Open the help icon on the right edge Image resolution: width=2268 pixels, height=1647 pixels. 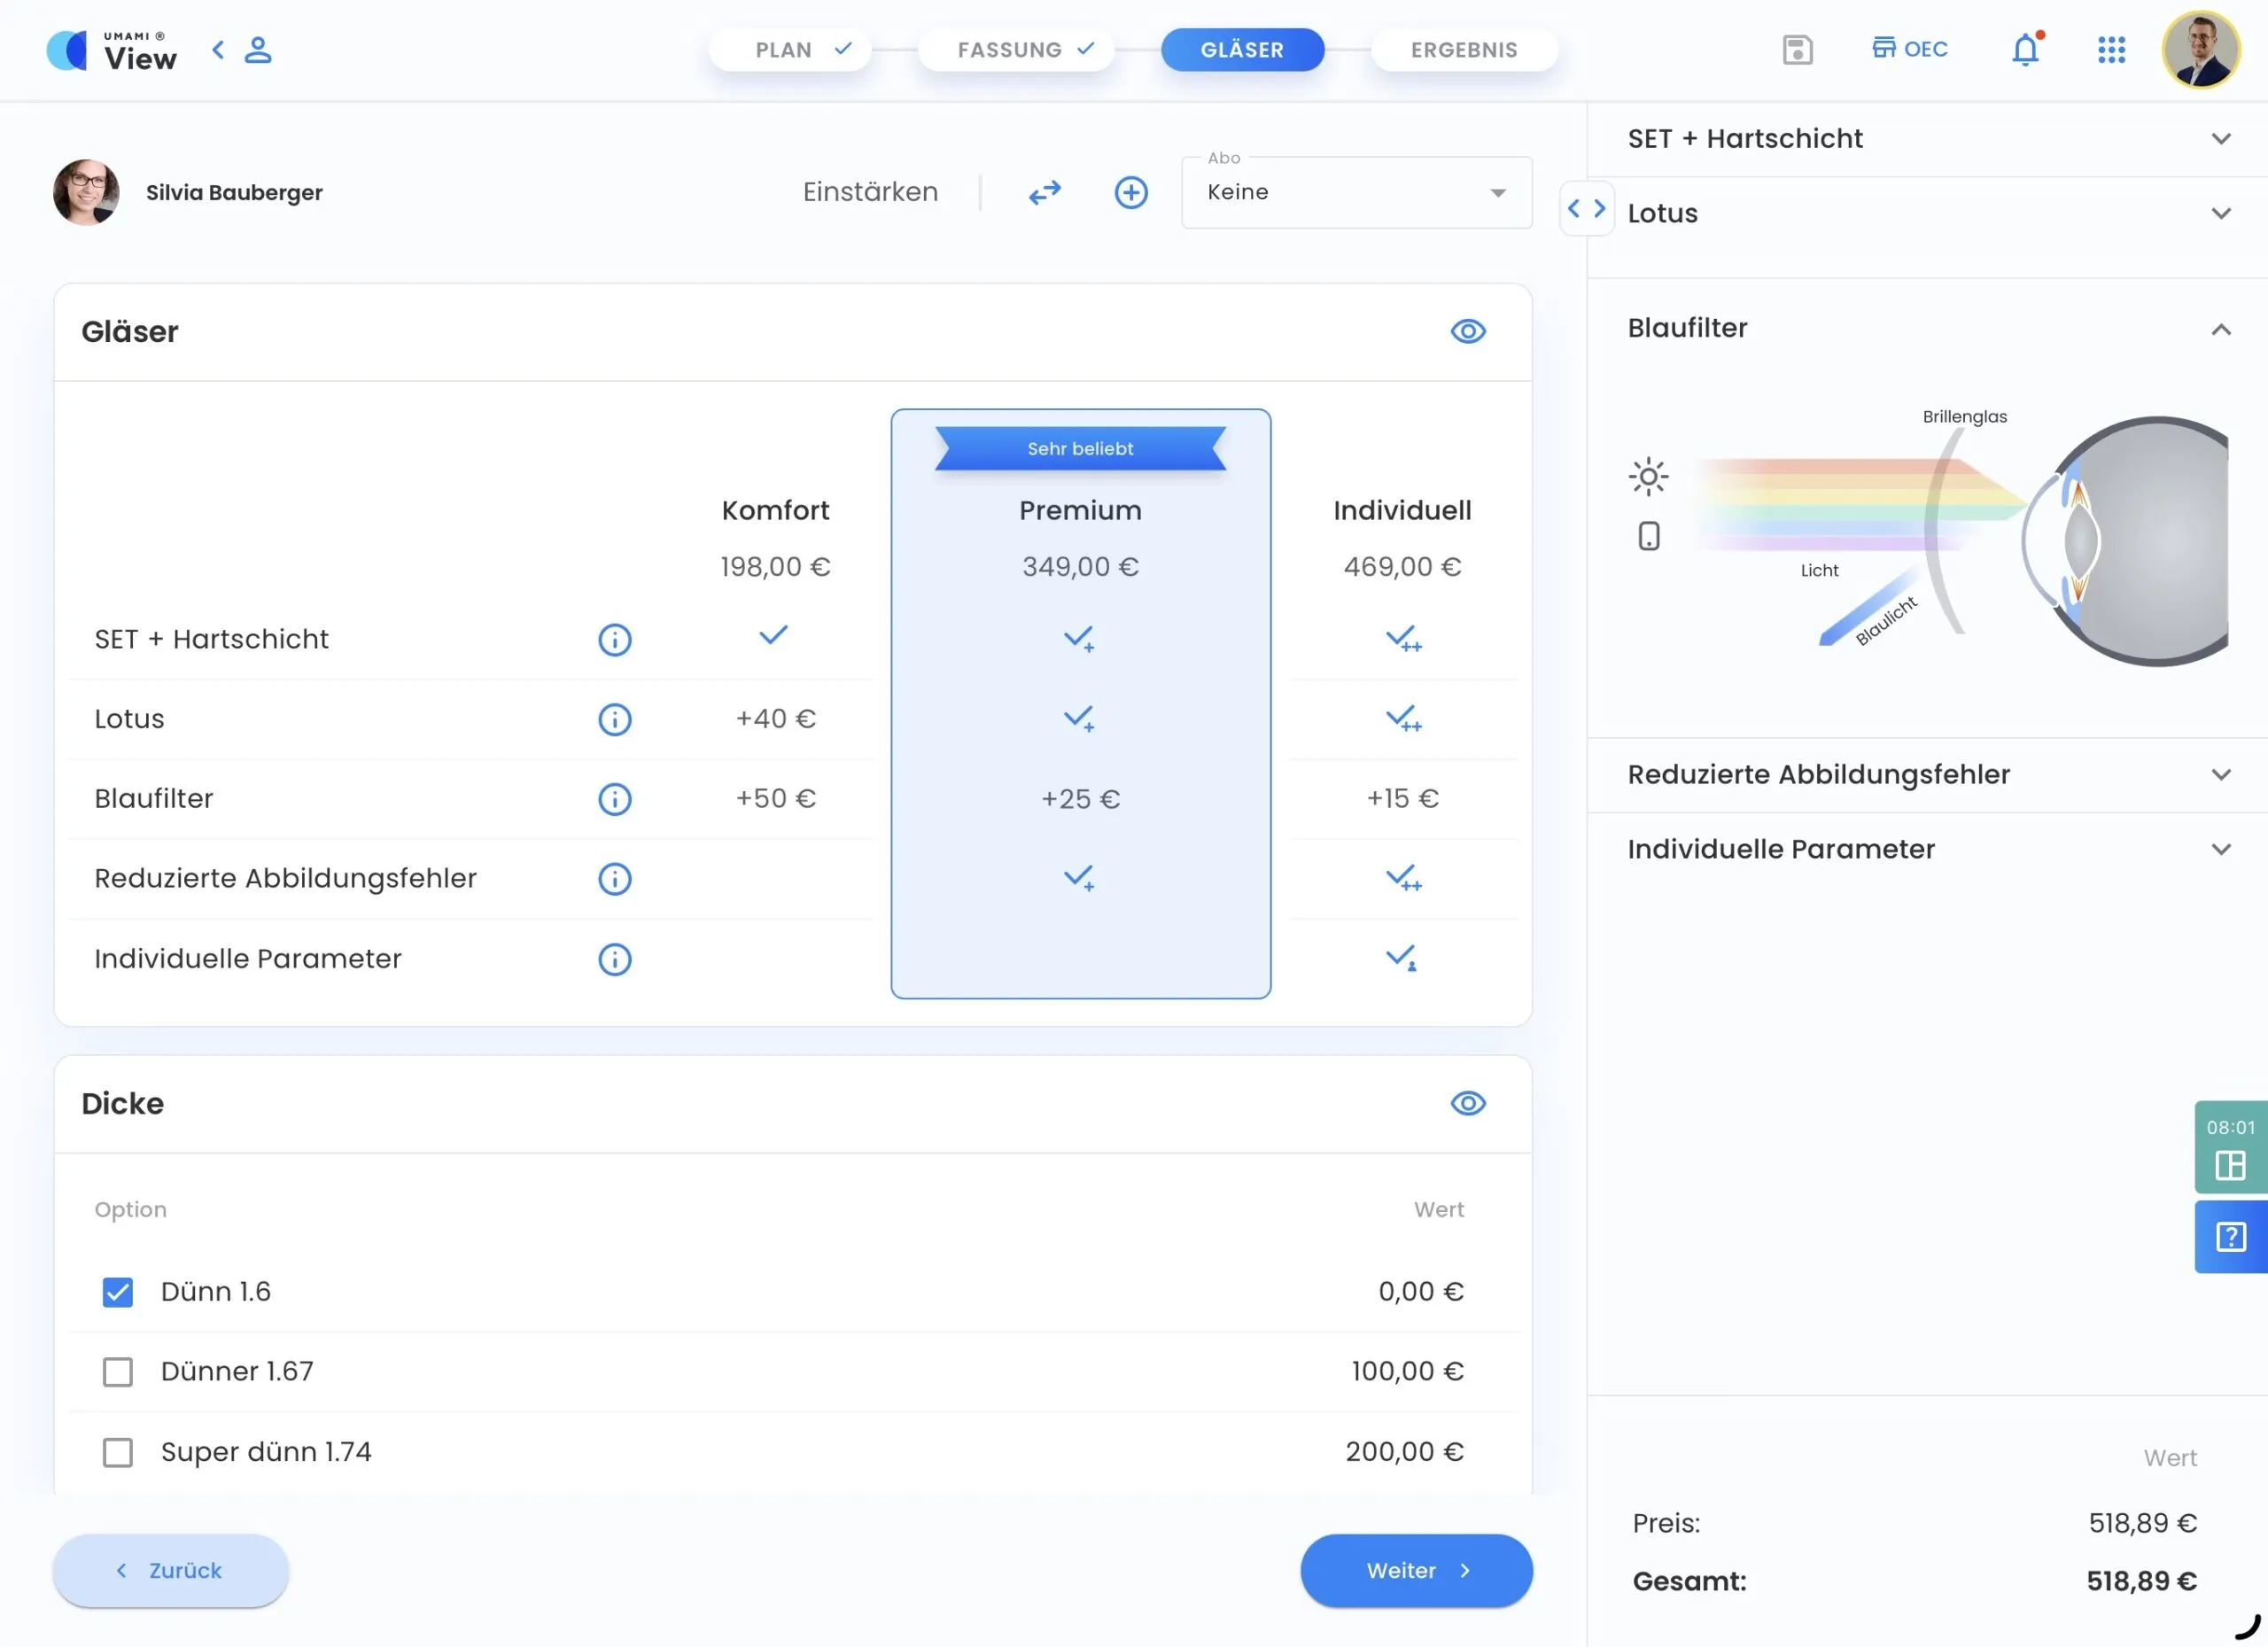[2229, 1236]
